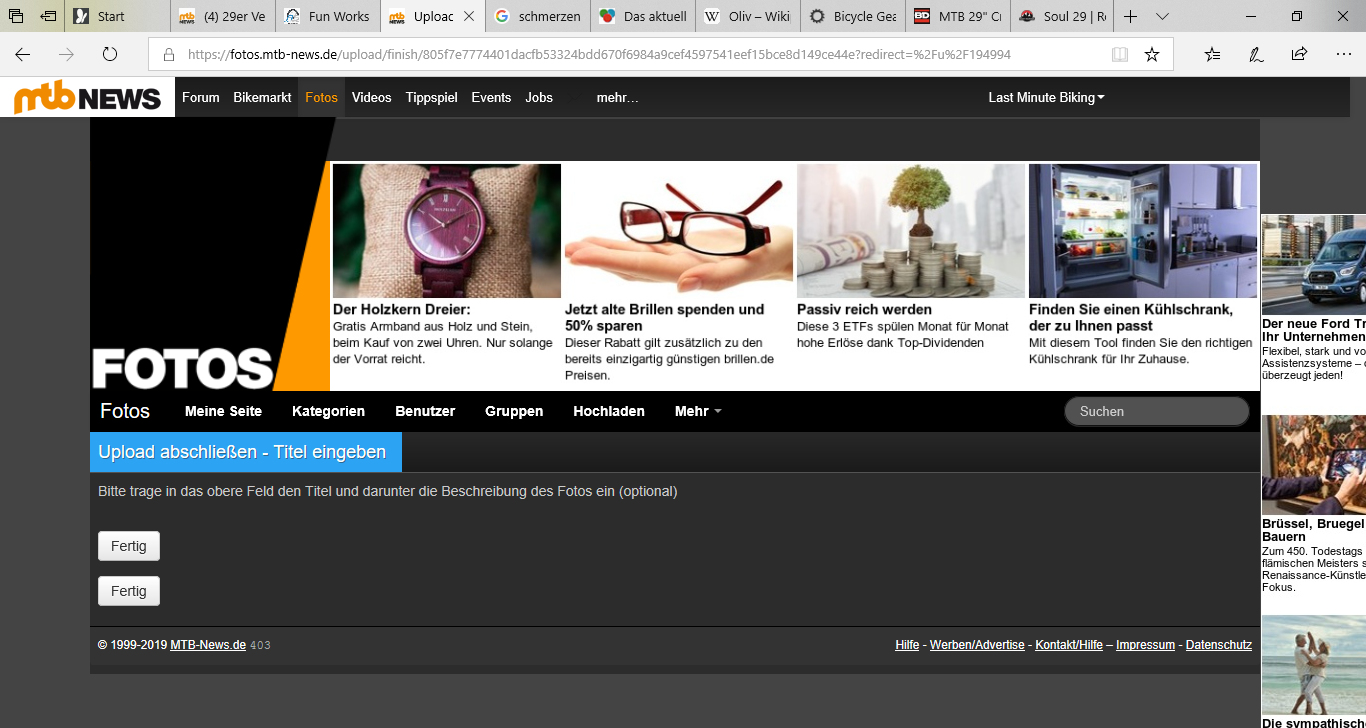Click the add notes pen icon
Viewport: 1366px width, 728px height.
click(x=1256, y=55)
